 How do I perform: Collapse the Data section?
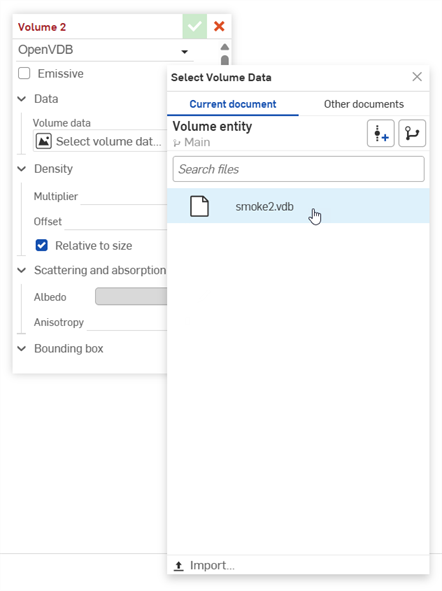22,99
